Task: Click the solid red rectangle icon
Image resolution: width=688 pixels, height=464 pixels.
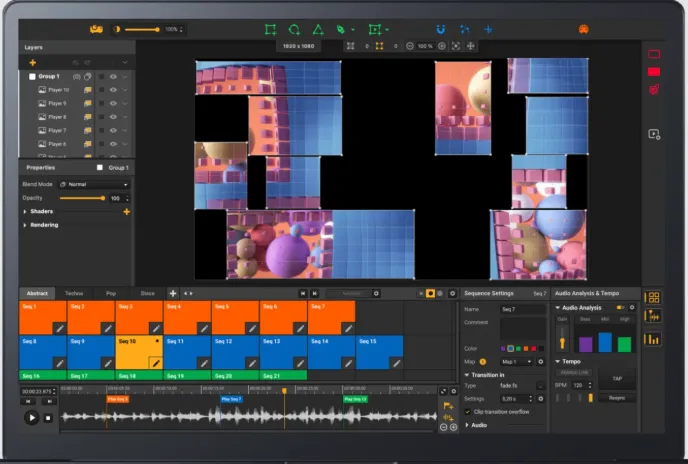Action: [654, 72]
